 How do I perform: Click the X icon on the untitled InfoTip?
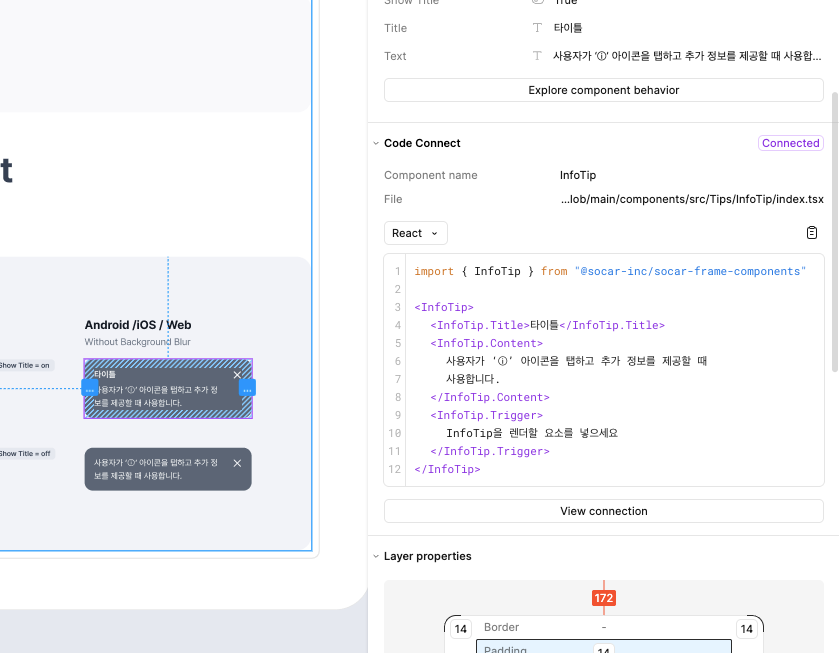[x=237, y=463]
